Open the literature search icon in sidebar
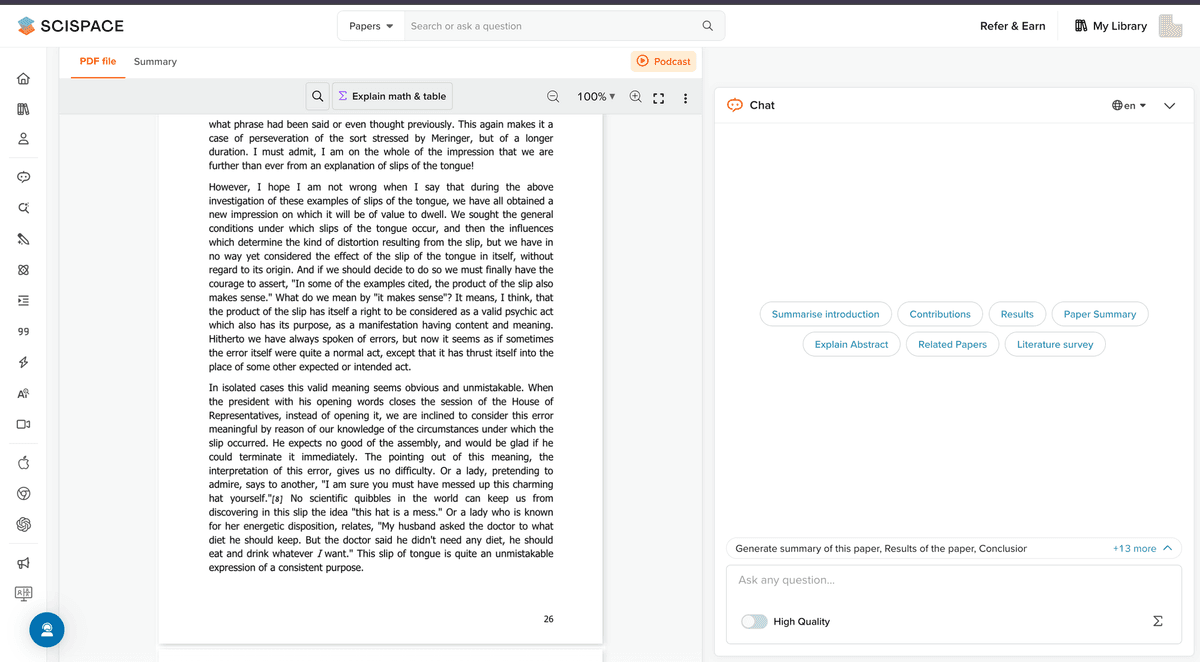 click(23, 208)
